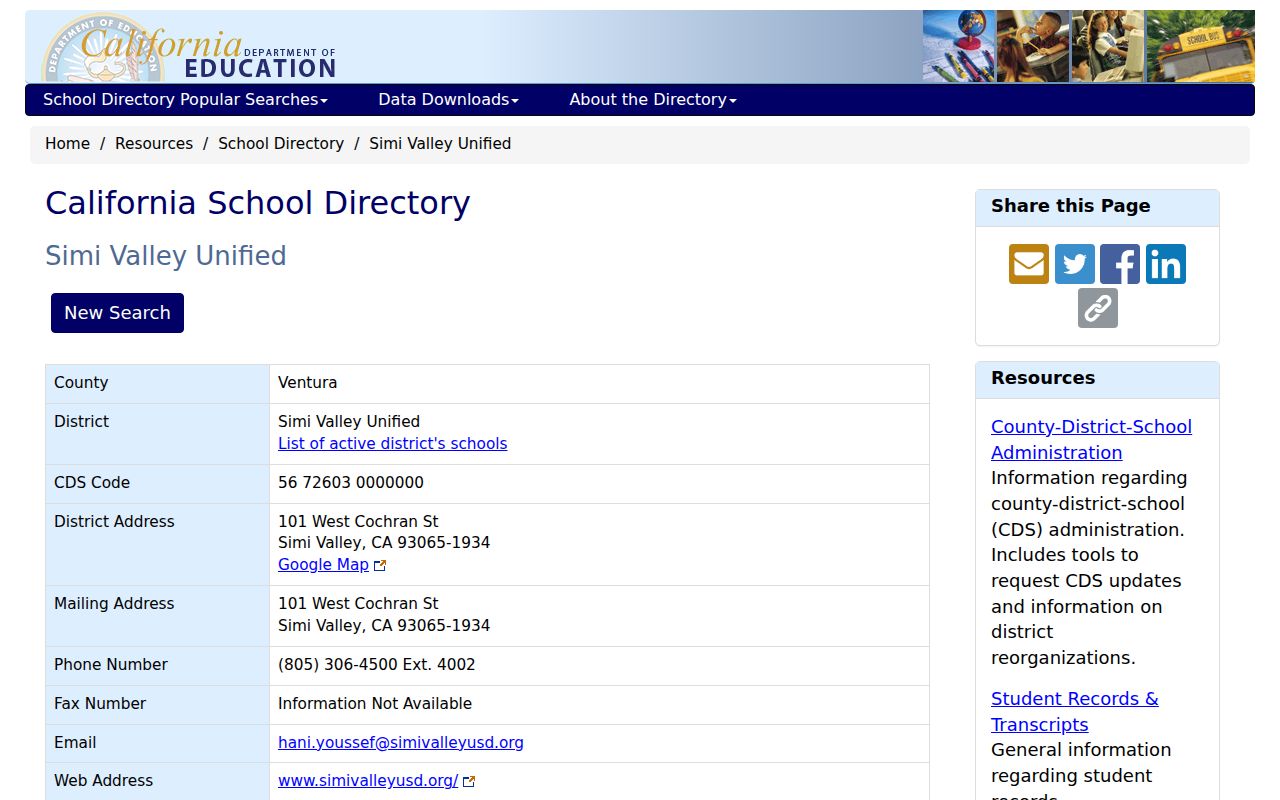Screen dimensions: 1280x800
Task: Open List of active district's schools
Action: pos(392,443)
